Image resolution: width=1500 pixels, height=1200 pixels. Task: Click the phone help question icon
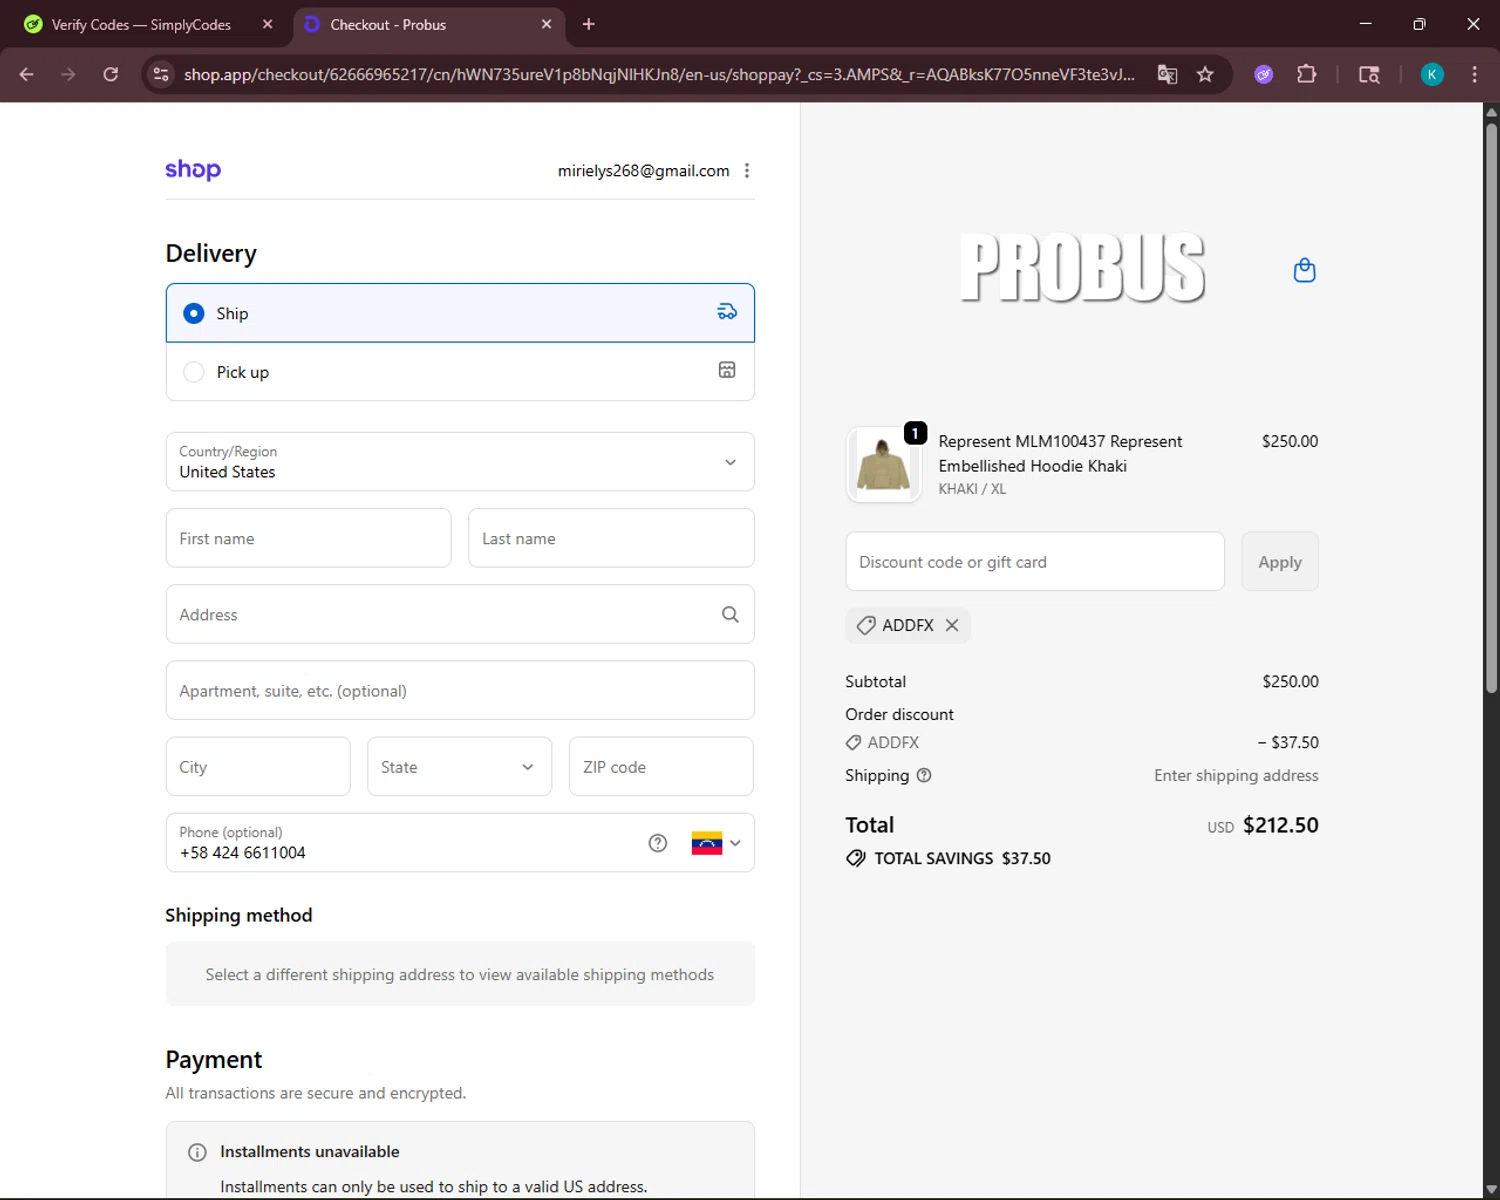658,843
